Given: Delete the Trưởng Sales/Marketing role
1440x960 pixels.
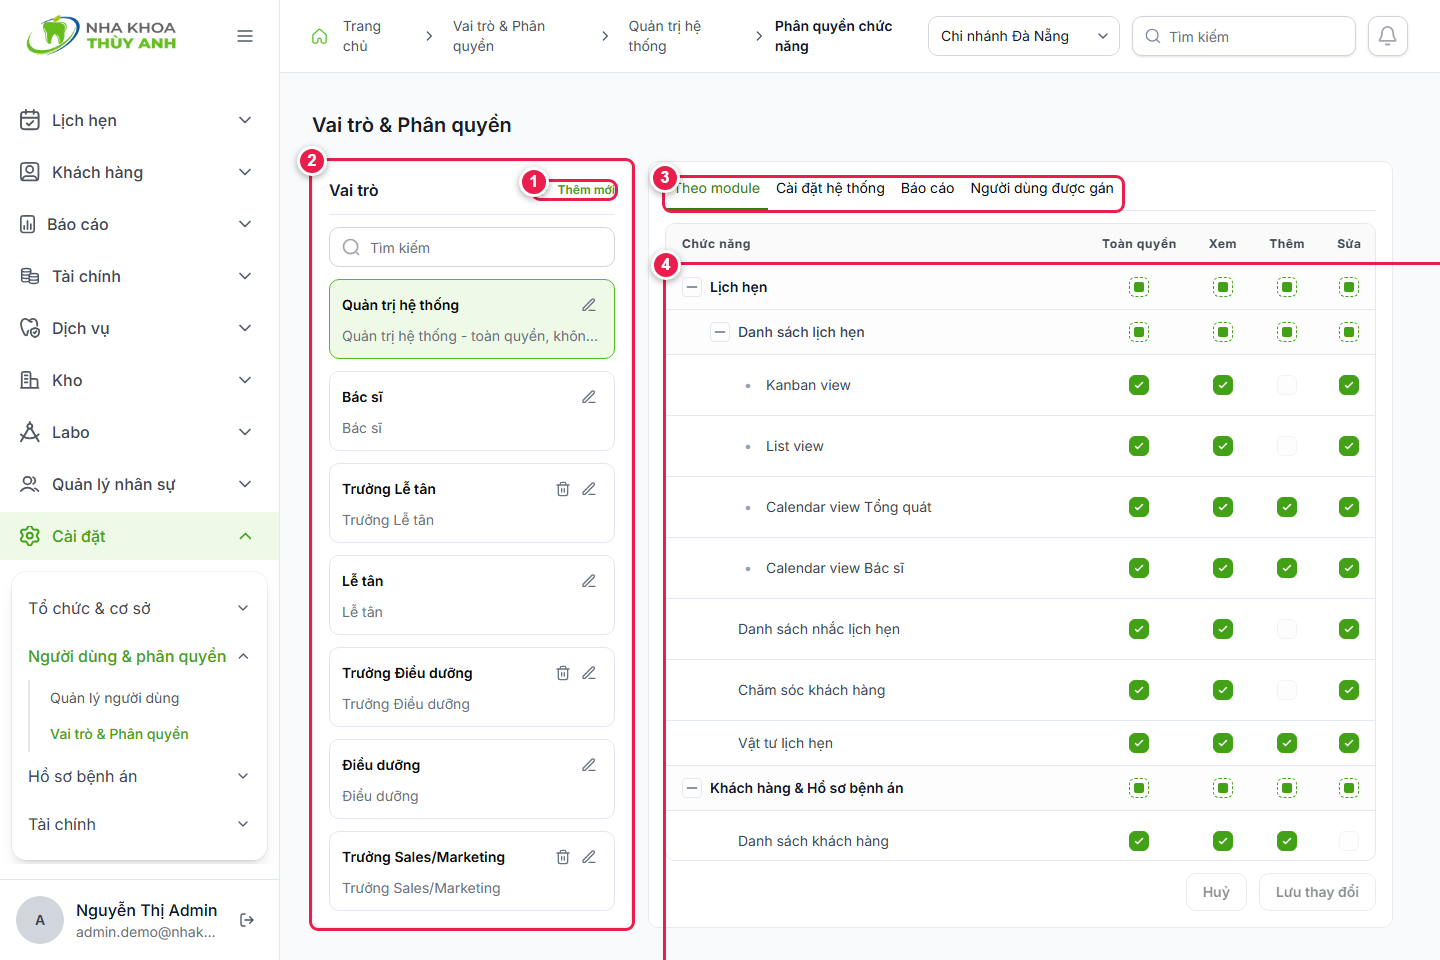Looking at the screenshot, I should click(563, 857).
